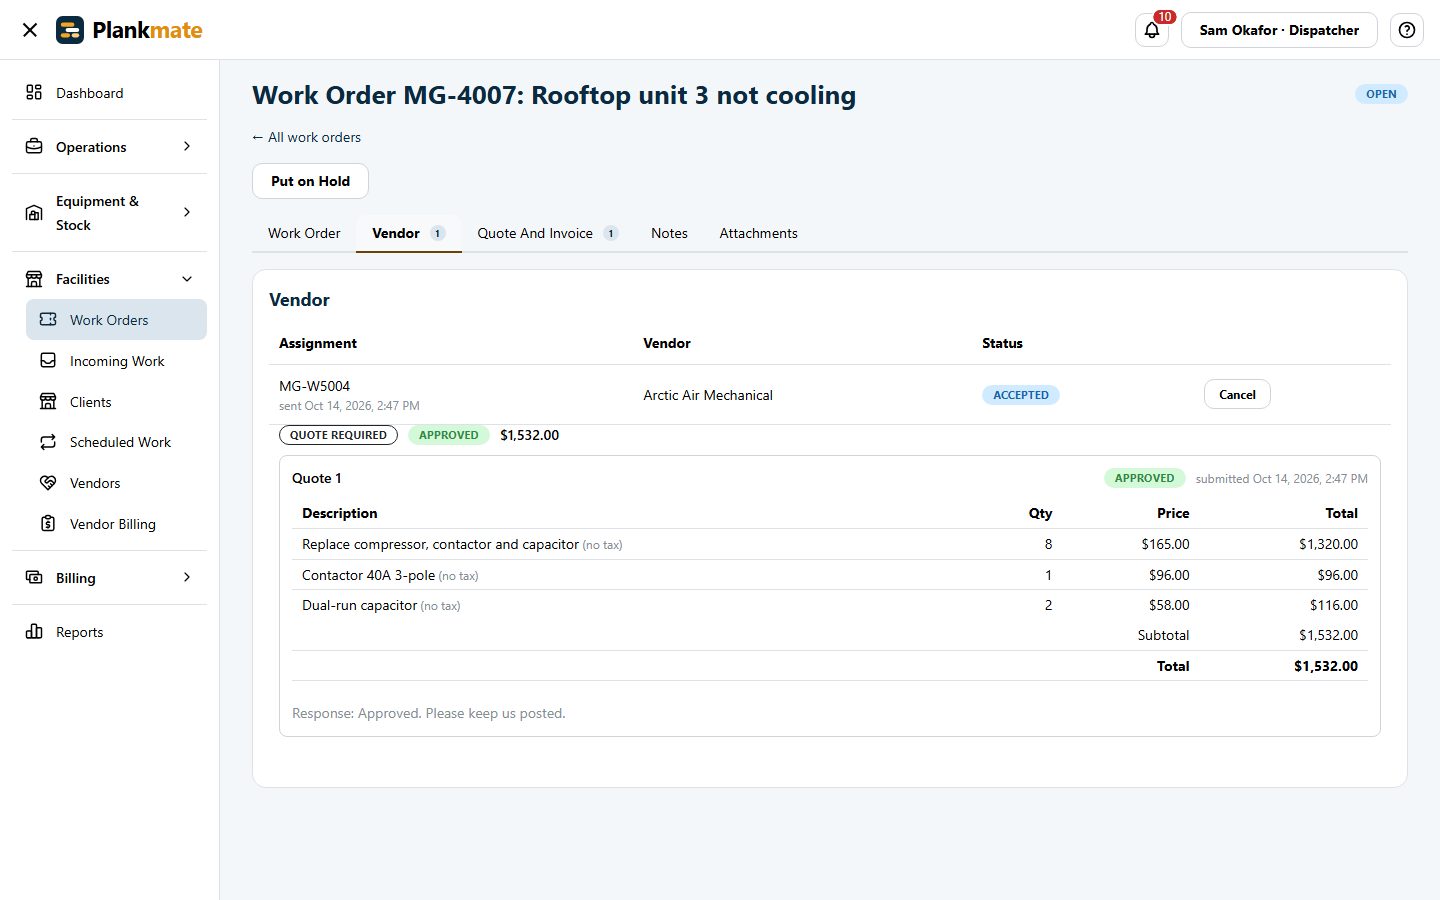Click the Arctic Air Mechanical vendor name

(708, 395)
